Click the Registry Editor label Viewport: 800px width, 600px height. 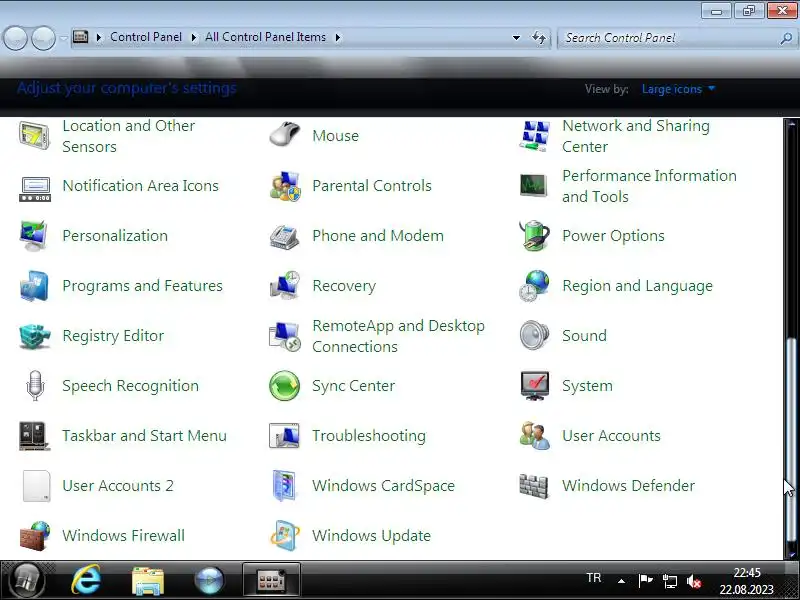pyautogui.click(x=113, y=336)
